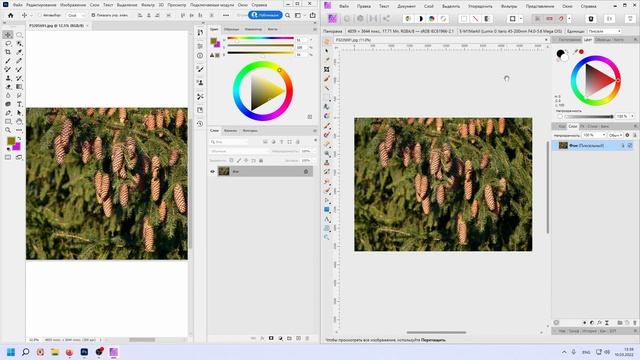The image size is (640, 360).
Task: Click Affinity color opacity slider
Action: [589, 116]
